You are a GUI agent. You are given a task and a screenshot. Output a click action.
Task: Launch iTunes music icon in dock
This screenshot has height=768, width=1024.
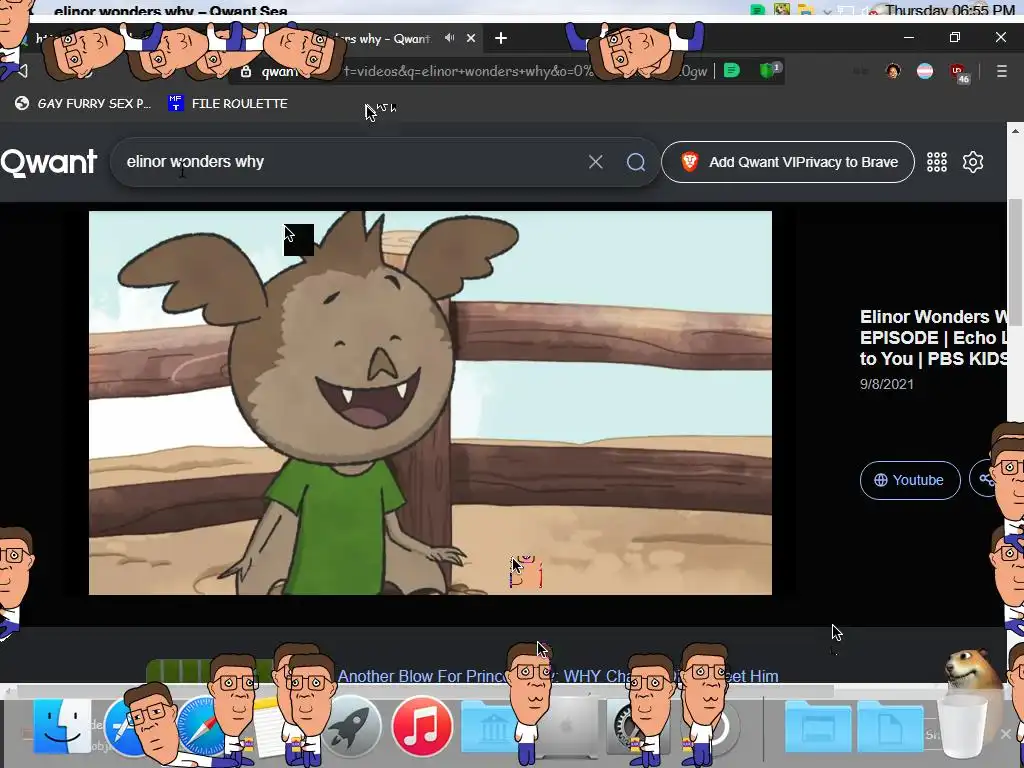tap(422, 726)
